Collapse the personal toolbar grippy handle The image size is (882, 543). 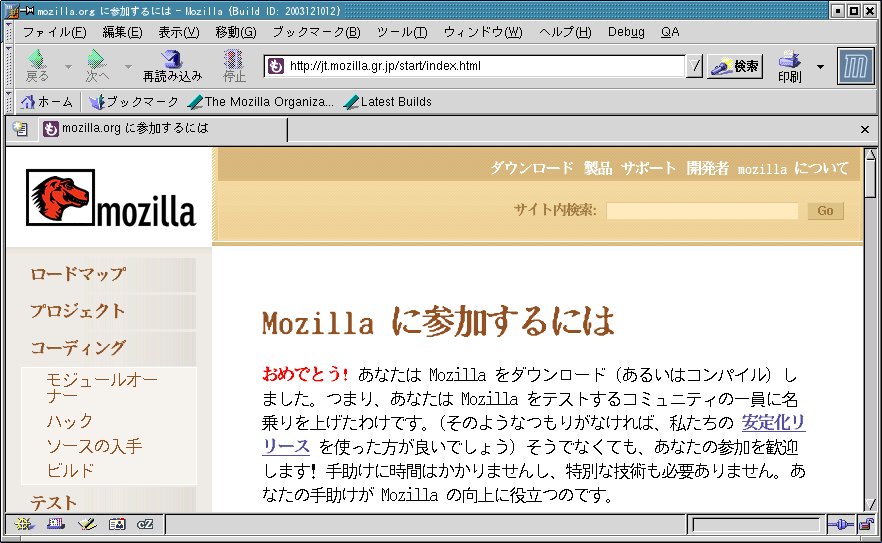8,102
